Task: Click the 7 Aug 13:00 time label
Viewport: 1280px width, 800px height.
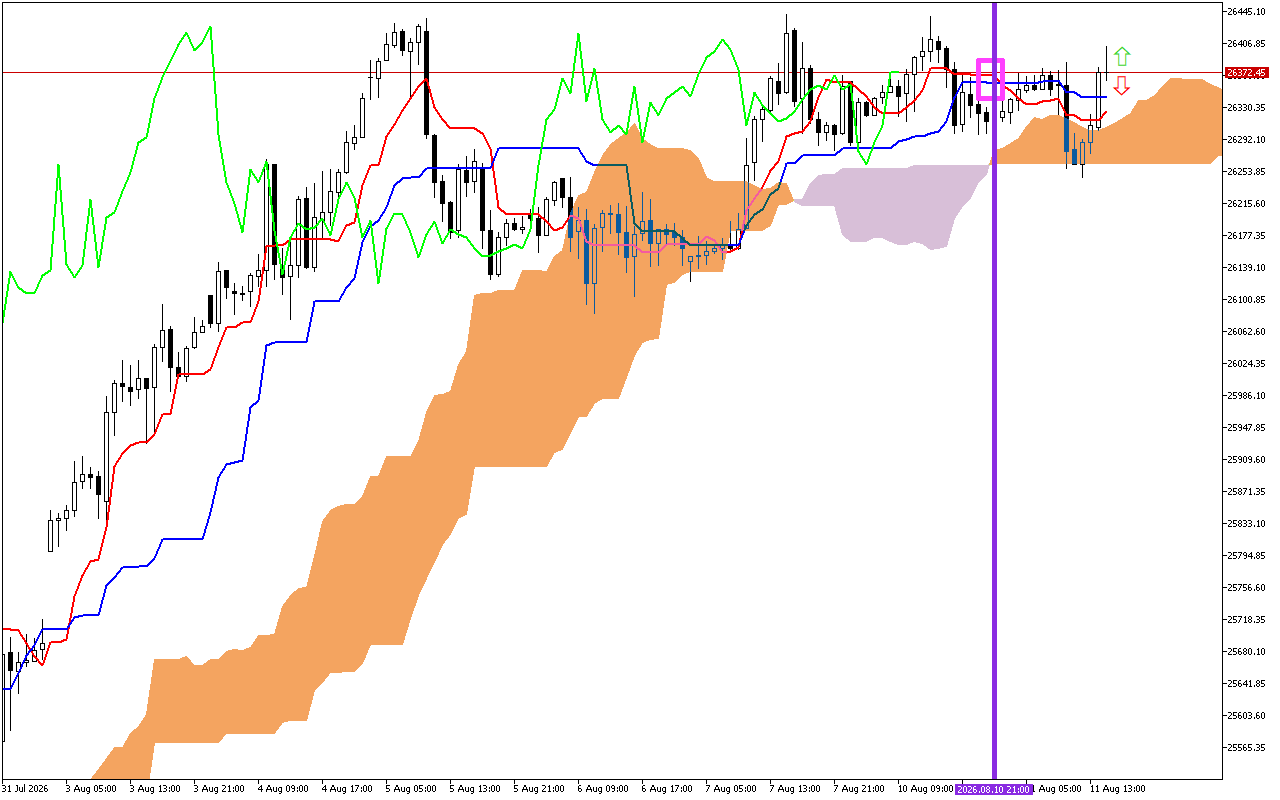Action: tap(795, 789)
